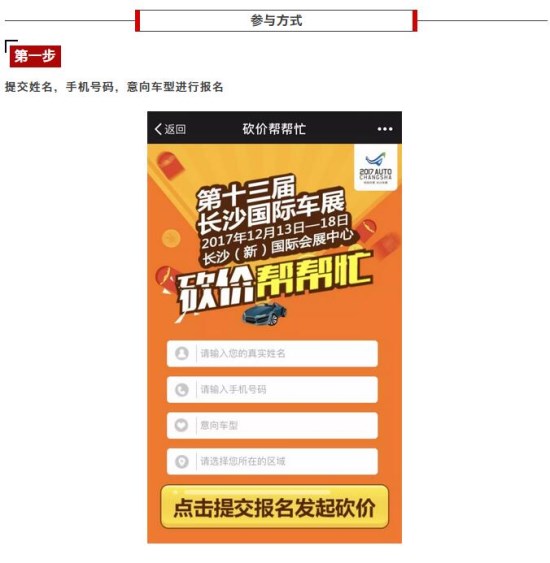This screenshot has height=563, width=550.
Task: Click the person icon in name field
Action: 182,353
